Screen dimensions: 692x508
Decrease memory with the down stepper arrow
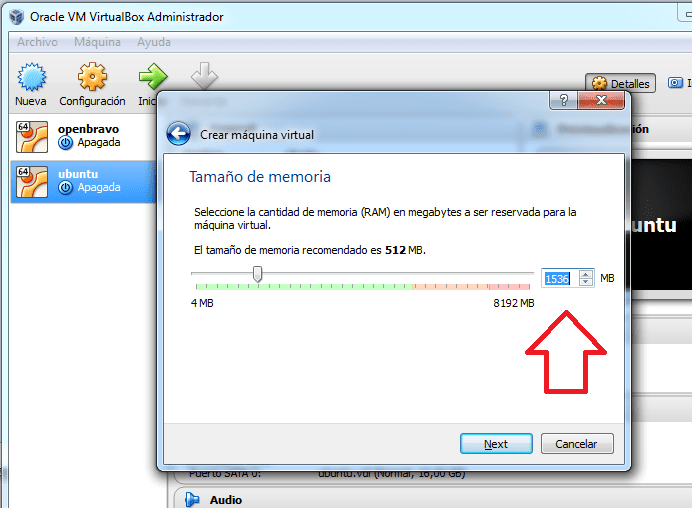(586, 282)
